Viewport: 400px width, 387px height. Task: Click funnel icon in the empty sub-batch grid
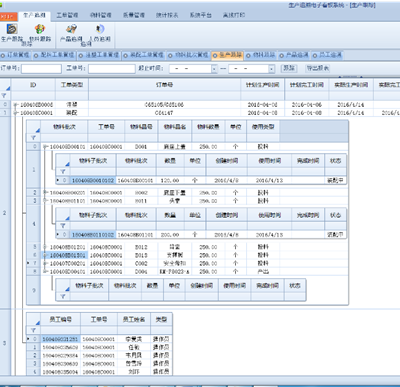[63, 296]
